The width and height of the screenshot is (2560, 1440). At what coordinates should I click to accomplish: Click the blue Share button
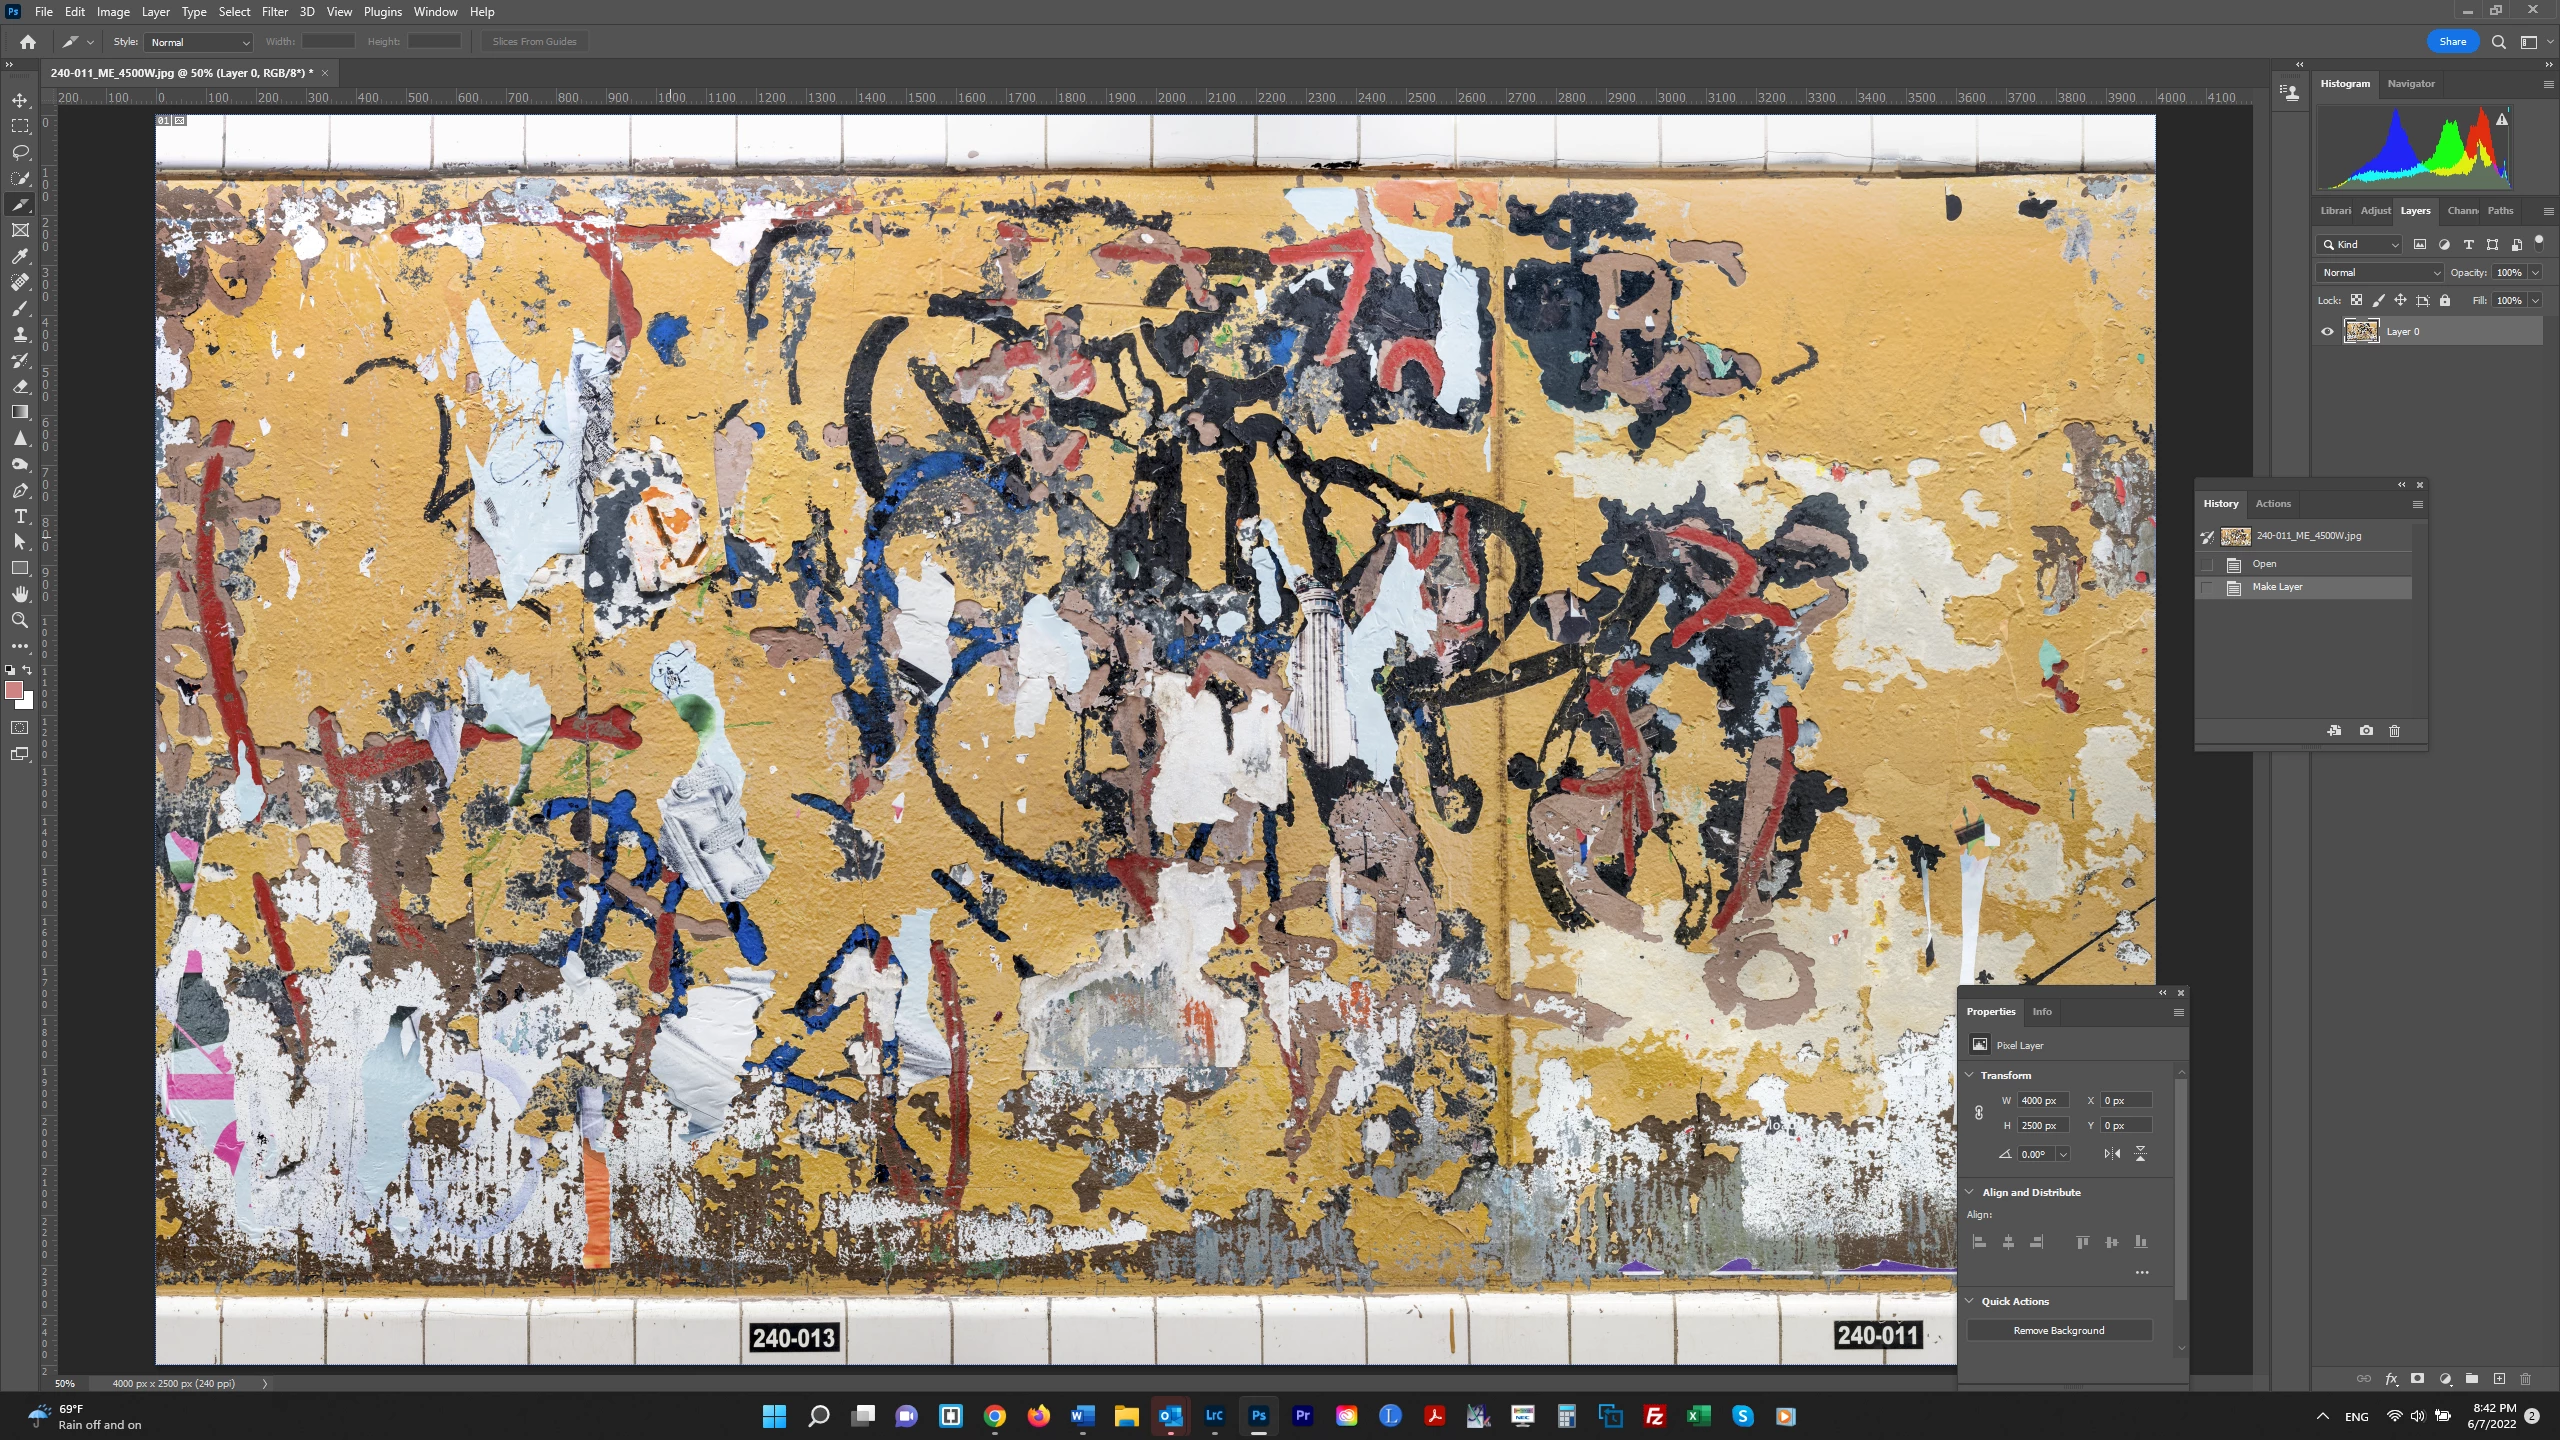(2452, 42)
